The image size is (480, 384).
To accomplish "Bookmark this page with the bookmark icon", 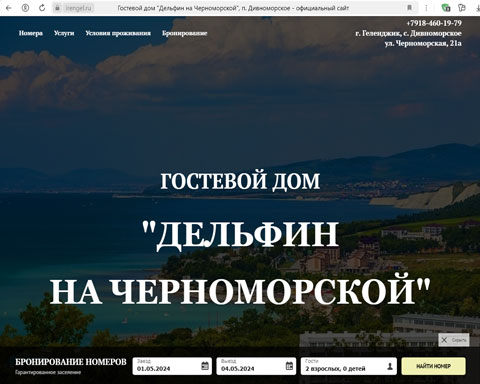I will click(x=409, y=8).
